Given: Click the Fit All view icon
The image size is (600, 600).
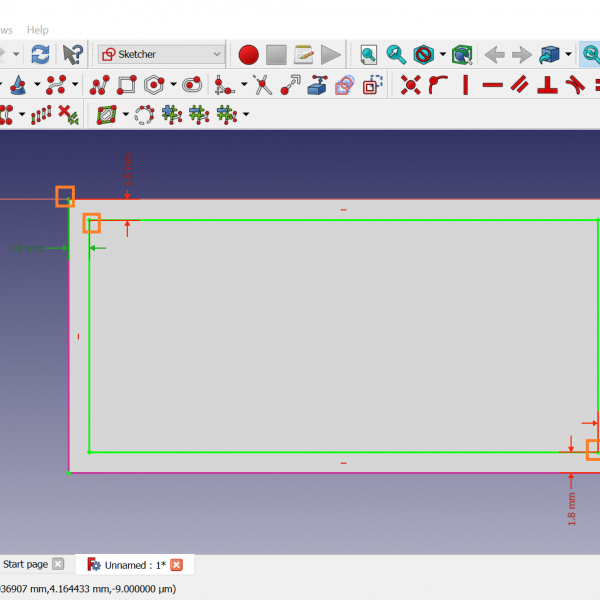Looking at the screenshot, I should [369, 54].
